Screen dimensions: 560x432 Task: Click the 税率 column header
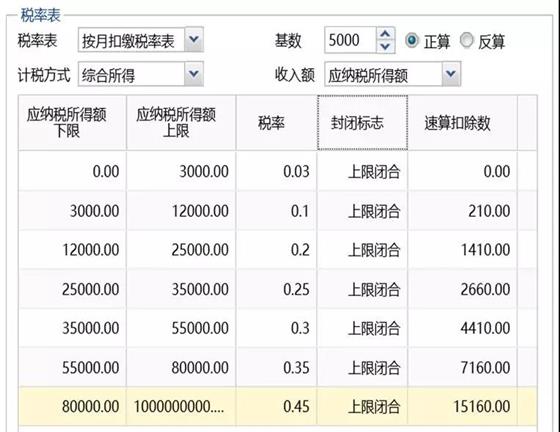click(276, 122)
